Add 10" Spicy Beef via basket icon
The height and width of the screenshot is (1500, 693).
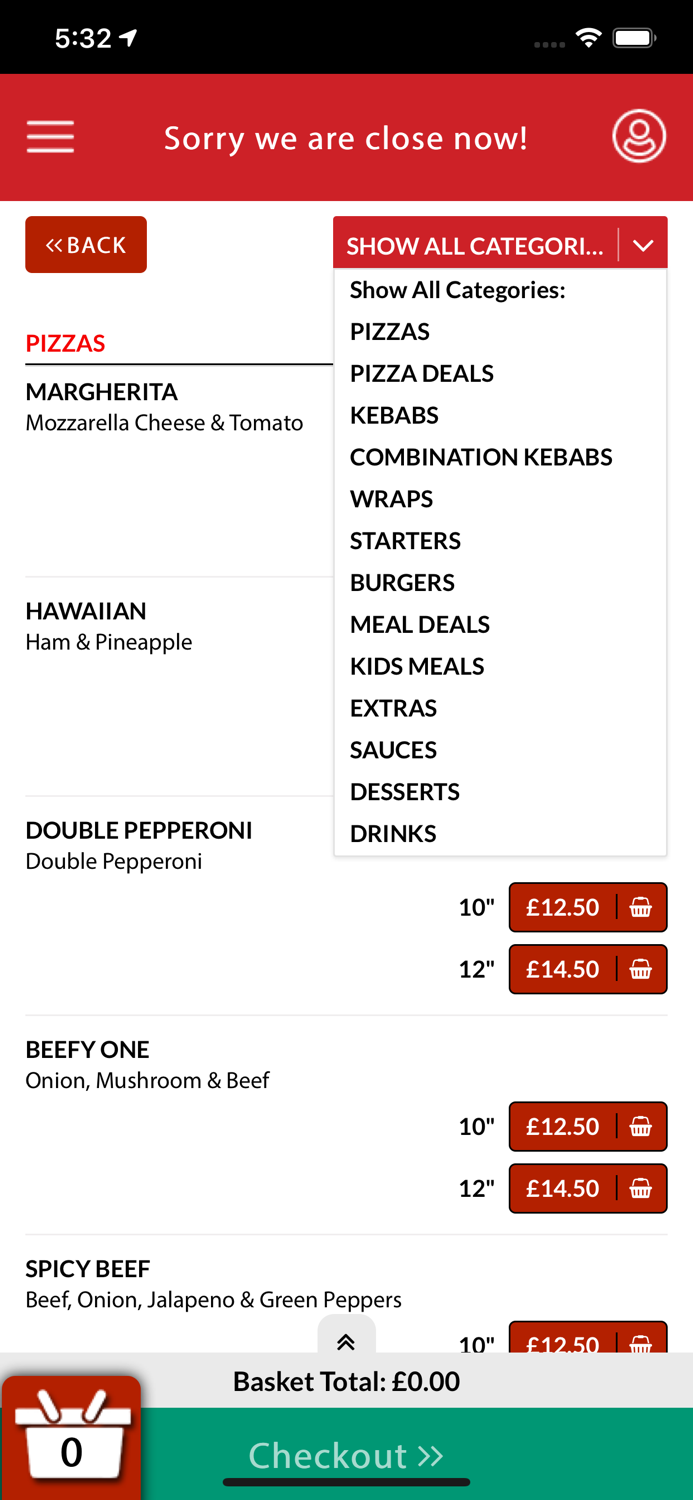pyautogui.click(x=641, y=1345)
